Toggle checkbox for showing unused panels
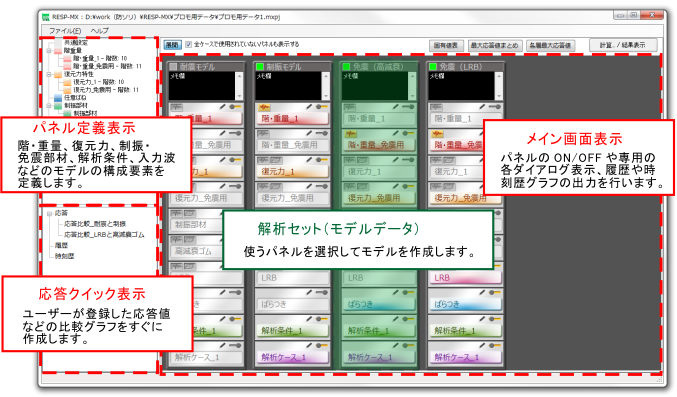The width and height of the screenshot is (677, 397). [188, 44]
